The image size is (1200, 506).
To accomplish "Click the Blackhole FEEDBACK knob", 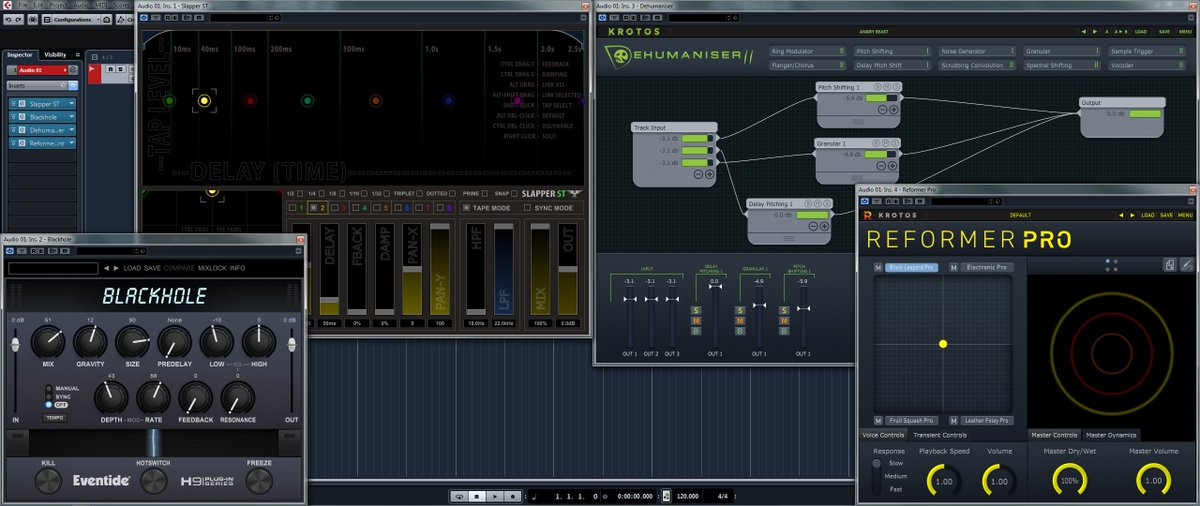I will point(195,398).
